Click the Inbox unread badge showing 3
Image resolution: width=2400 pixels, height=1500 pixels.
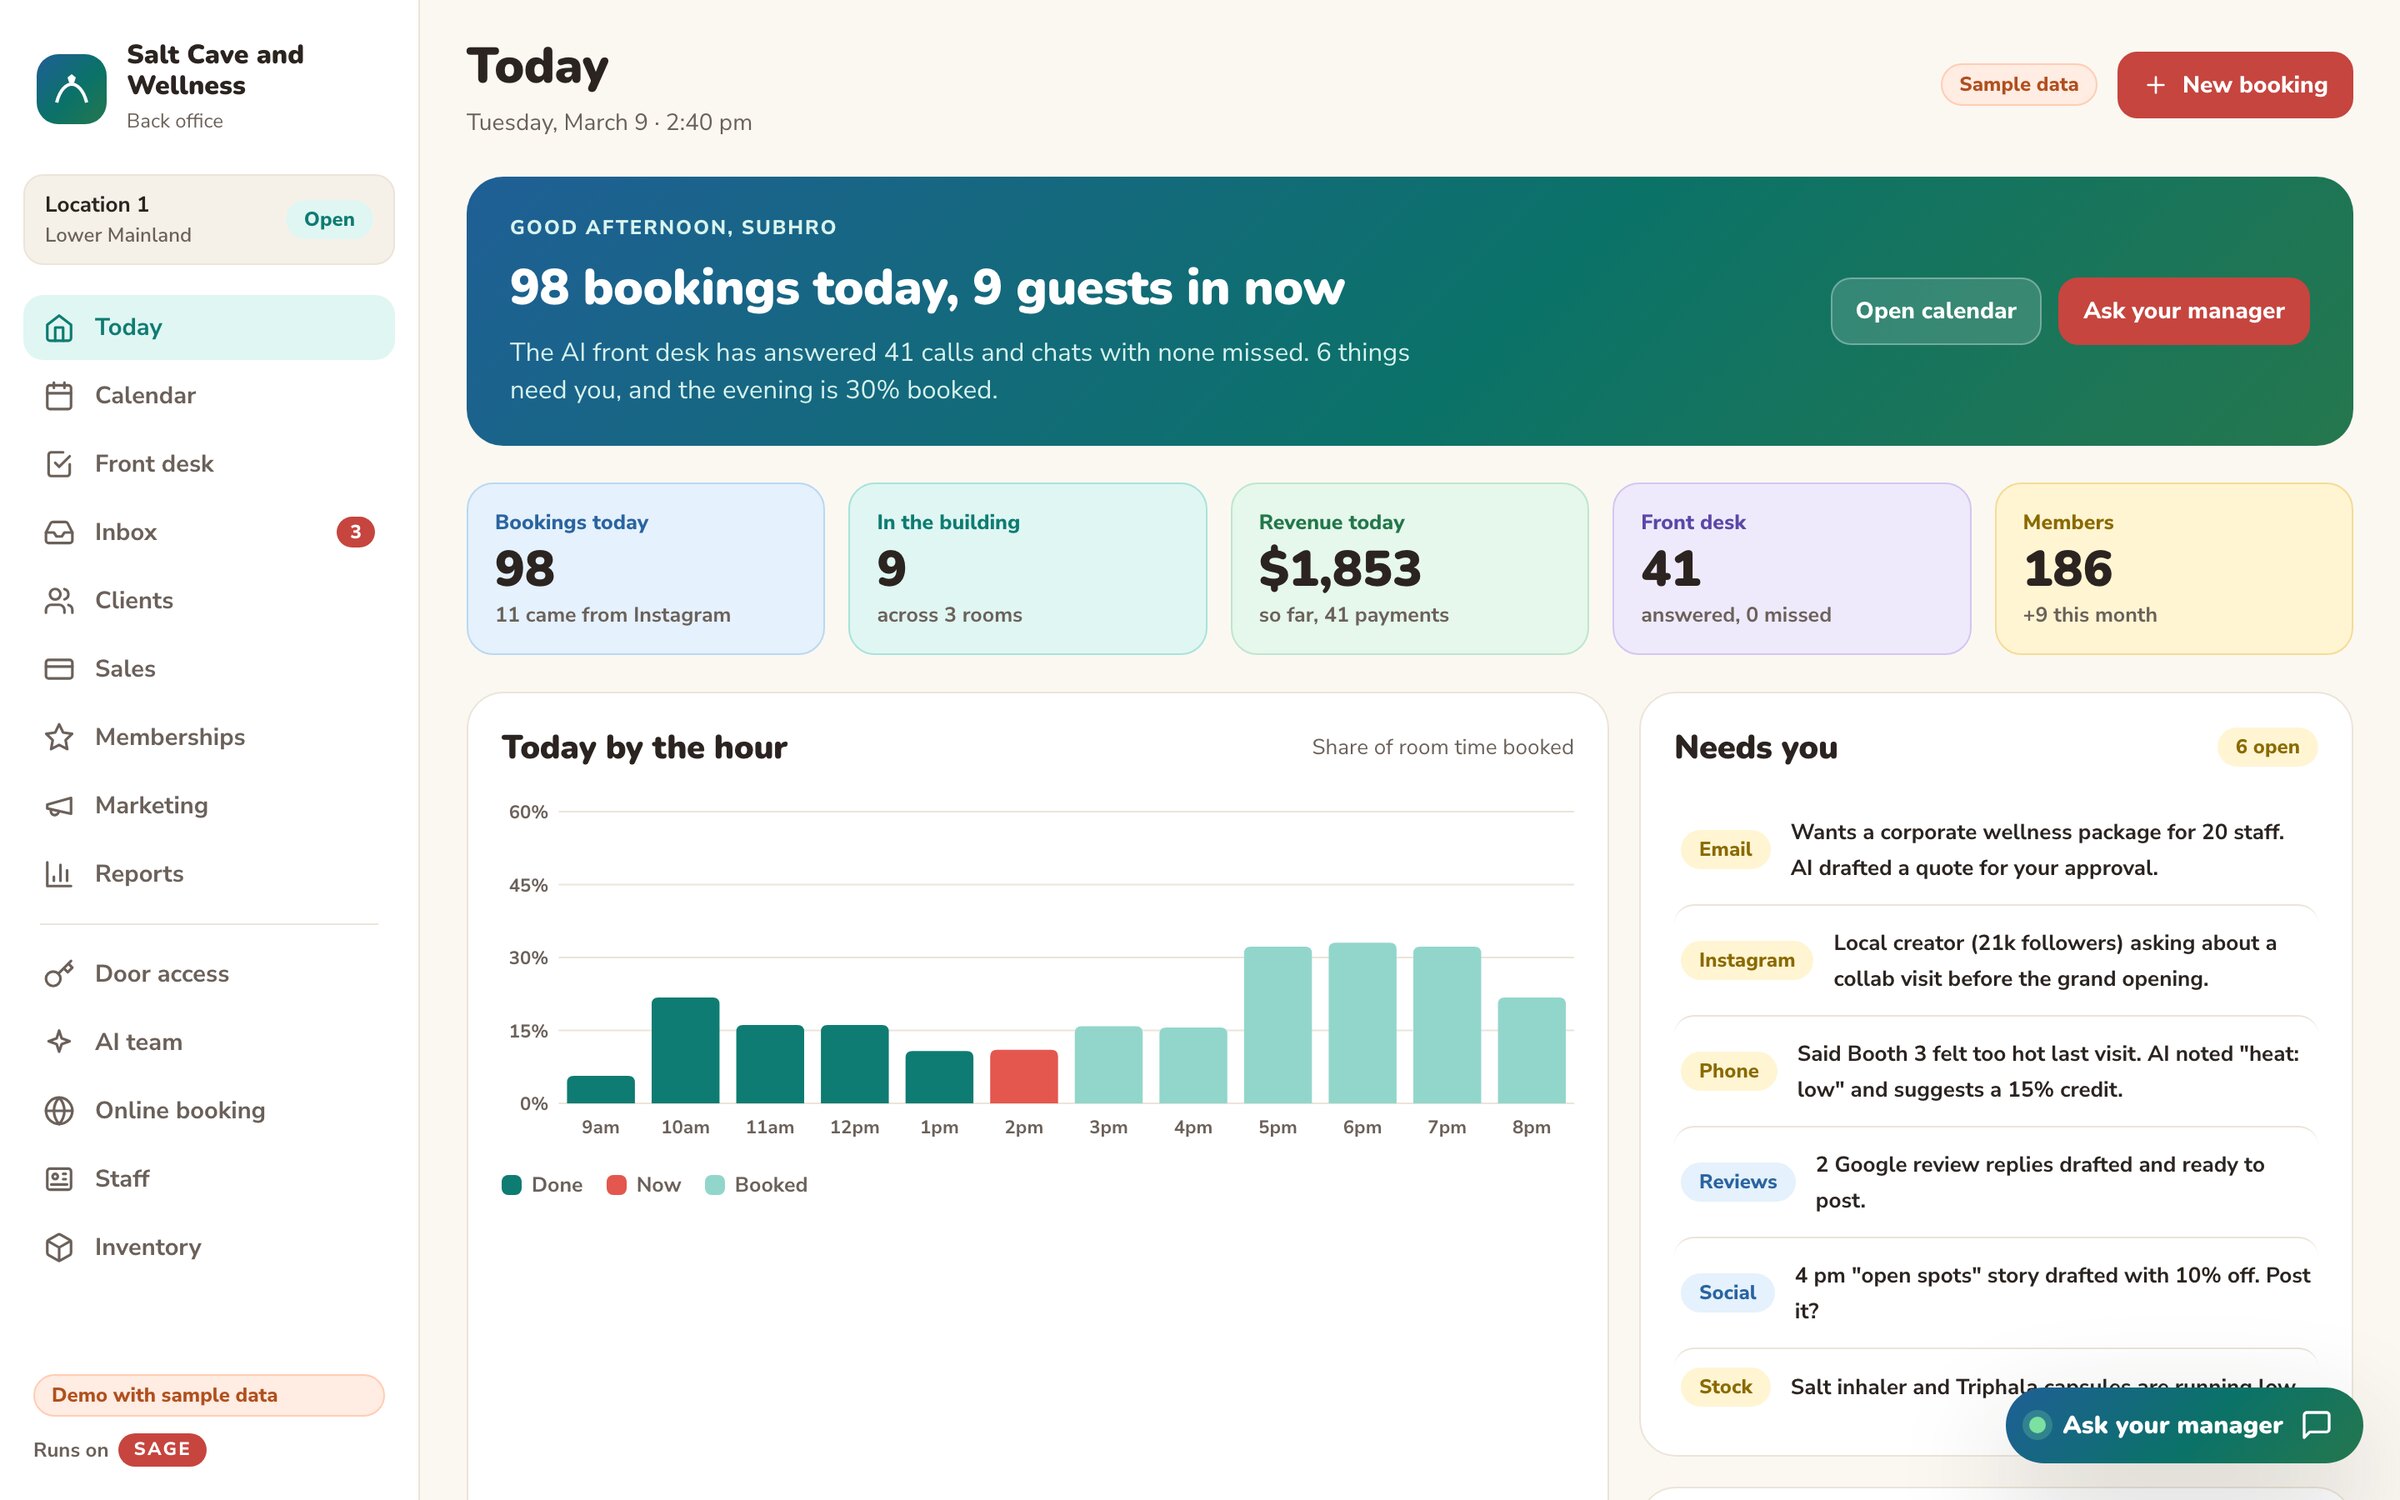[355, 532]
